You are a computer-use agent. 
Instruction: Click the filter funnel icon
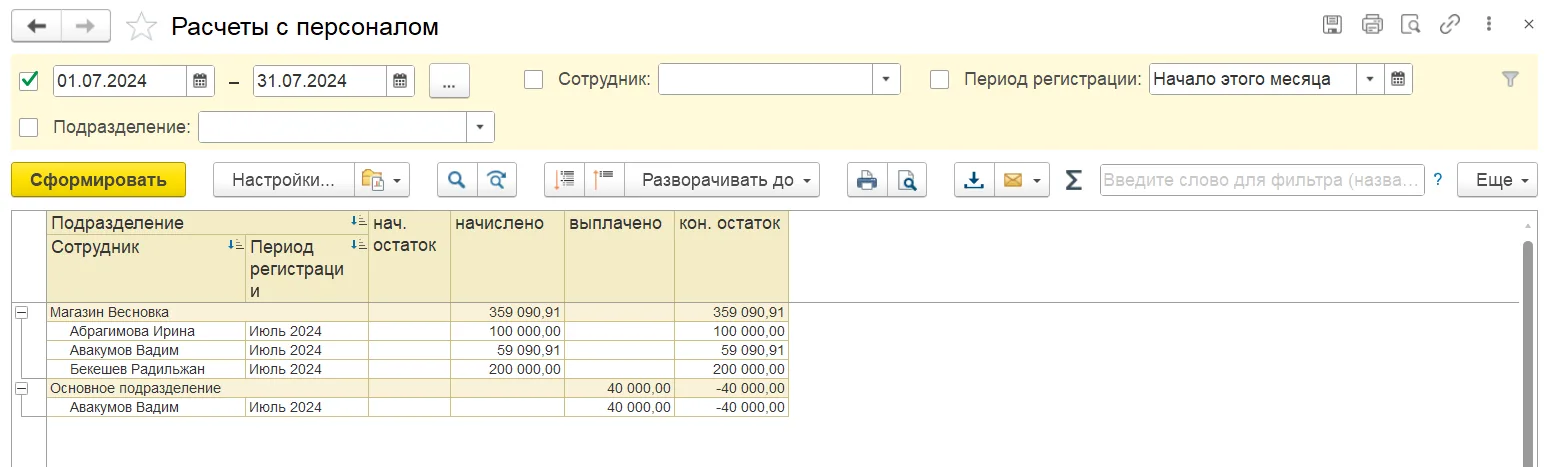point(1510,79)
